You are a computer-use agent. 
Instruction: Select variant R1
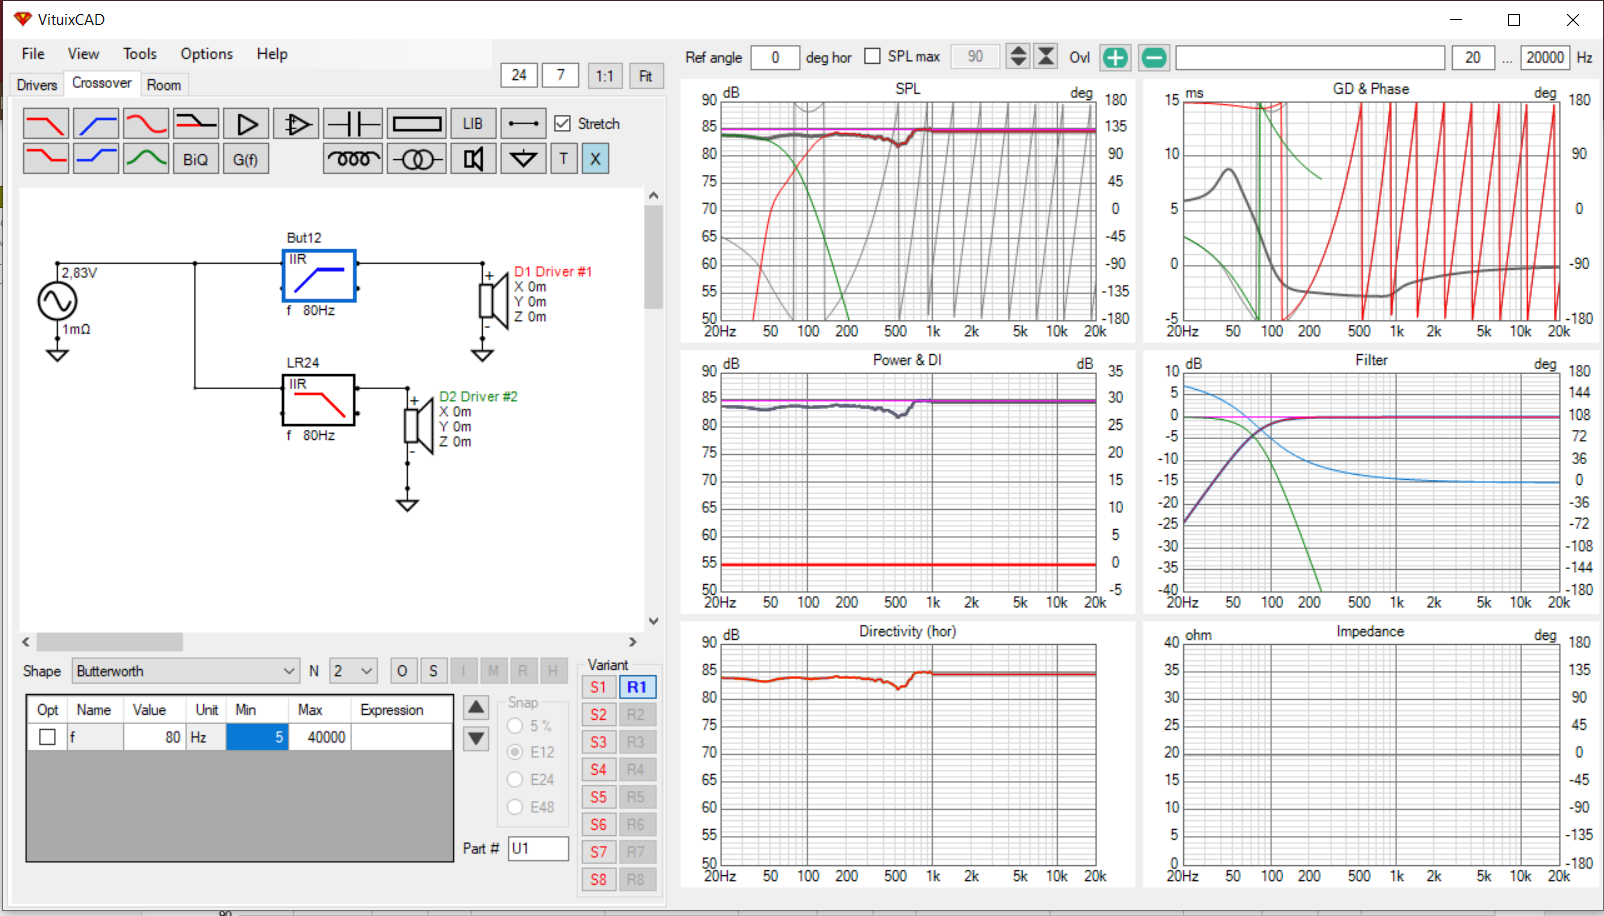tap(637, 687)
